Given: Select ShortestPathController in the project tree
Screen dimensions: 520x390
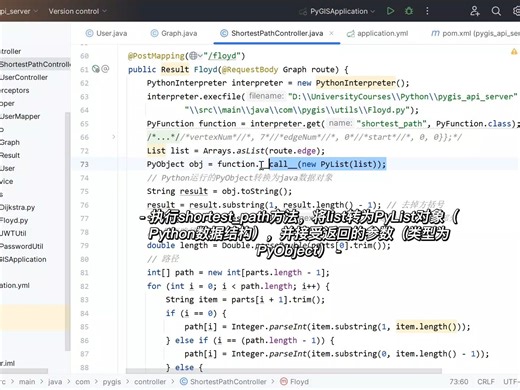Looking at the screenshot, I should [x=35, y=64].
